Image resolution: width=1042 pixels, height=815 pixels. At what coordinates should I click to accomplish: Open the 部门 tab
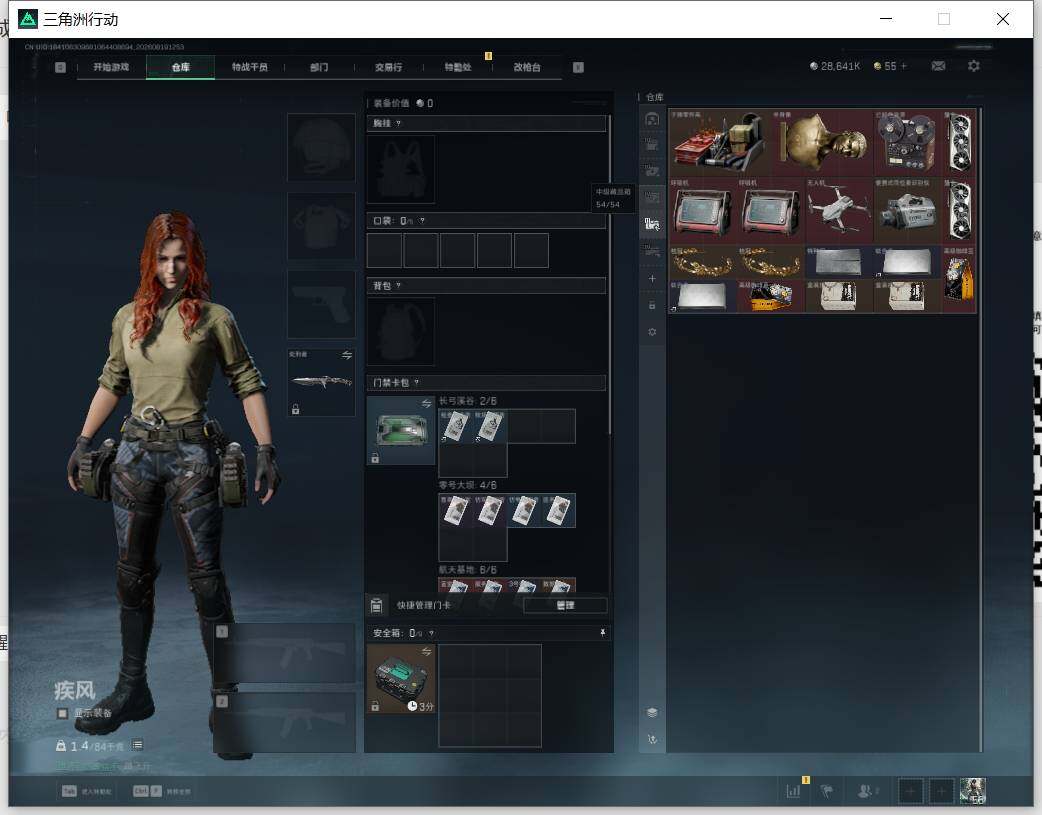(319, 67)
